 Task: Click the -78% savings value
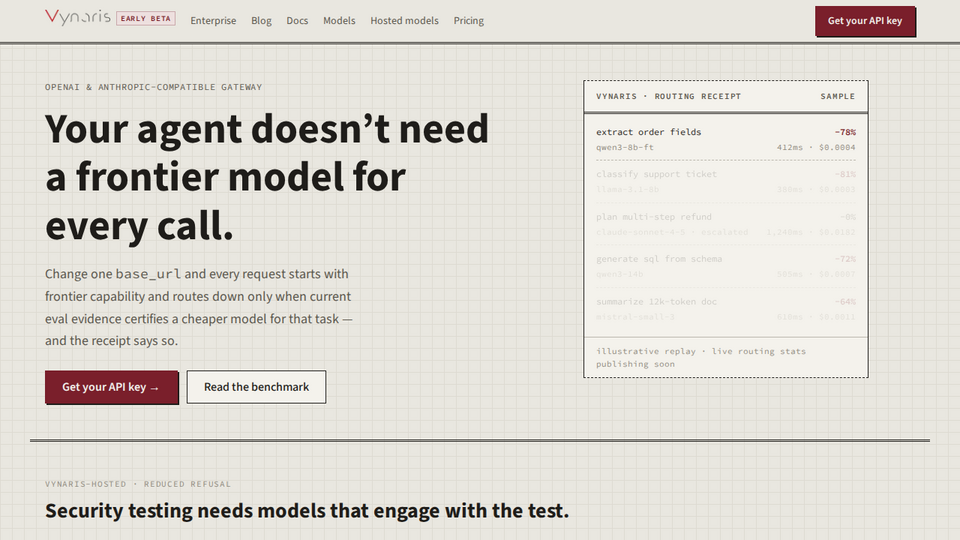tap(845, 132)
